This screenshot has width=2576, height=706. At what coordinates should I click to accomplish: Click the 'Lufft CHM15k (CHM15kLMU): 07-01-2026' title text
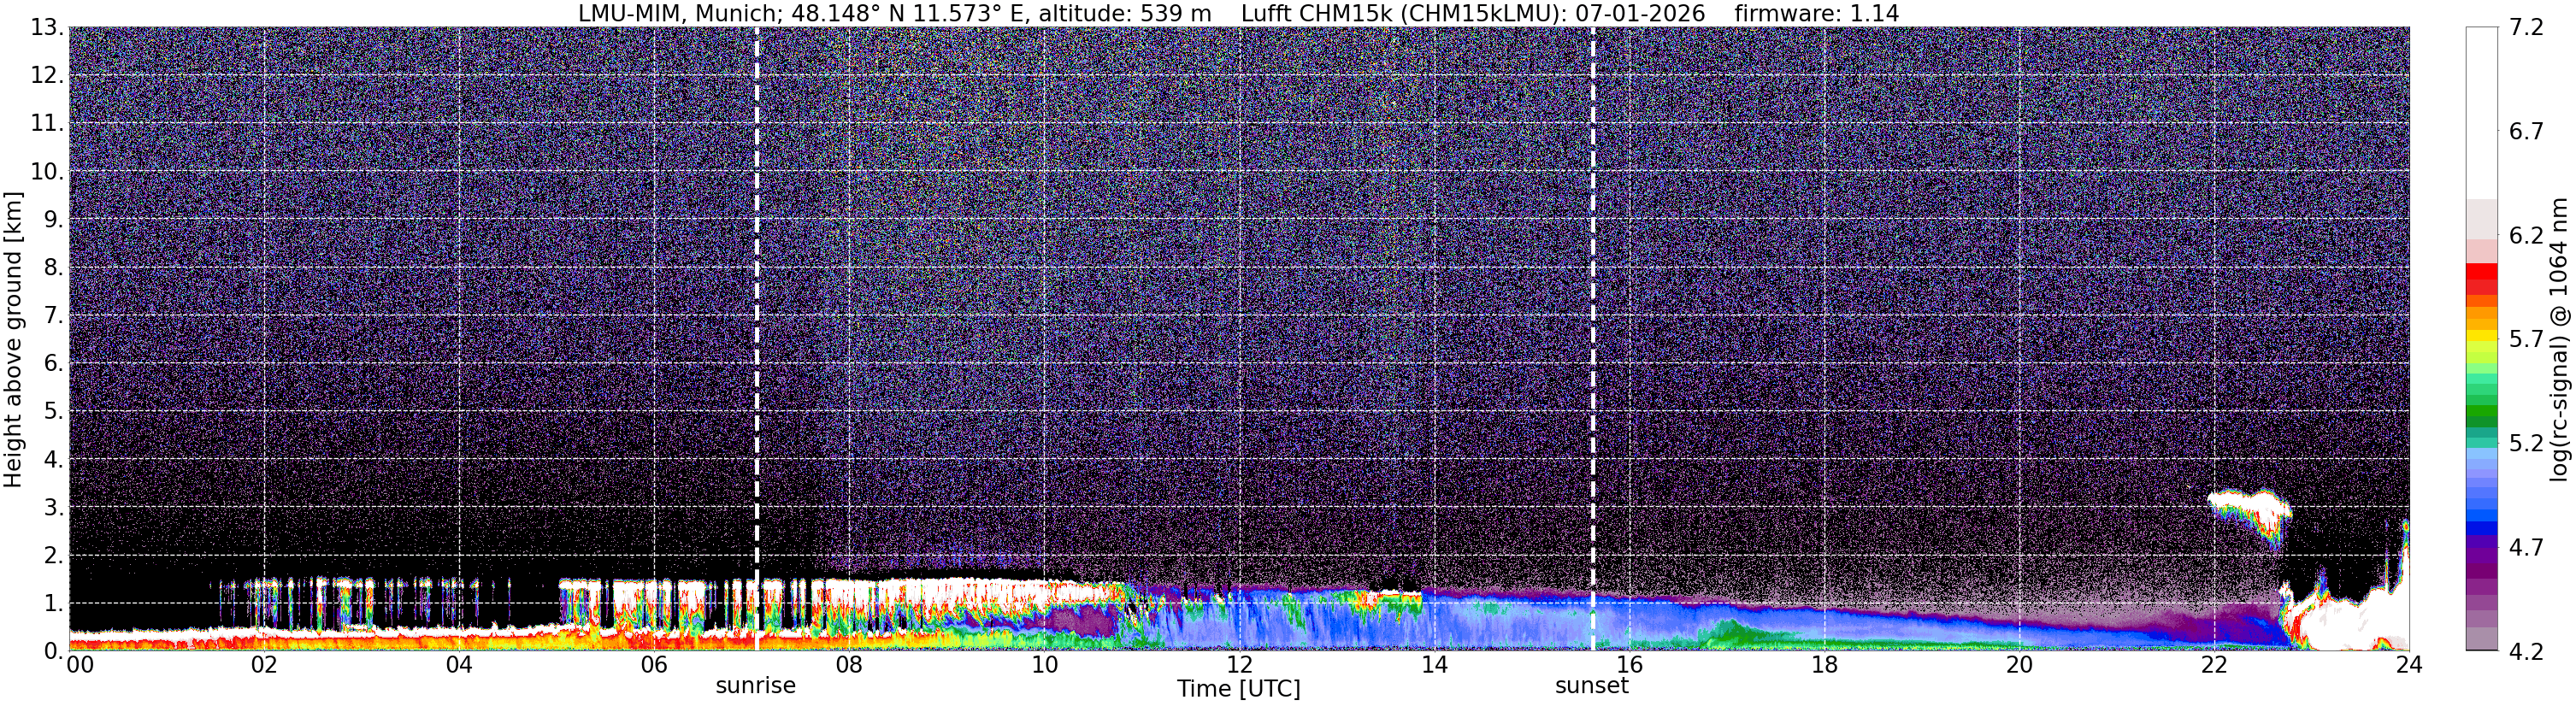click(x=1473, y=14)
